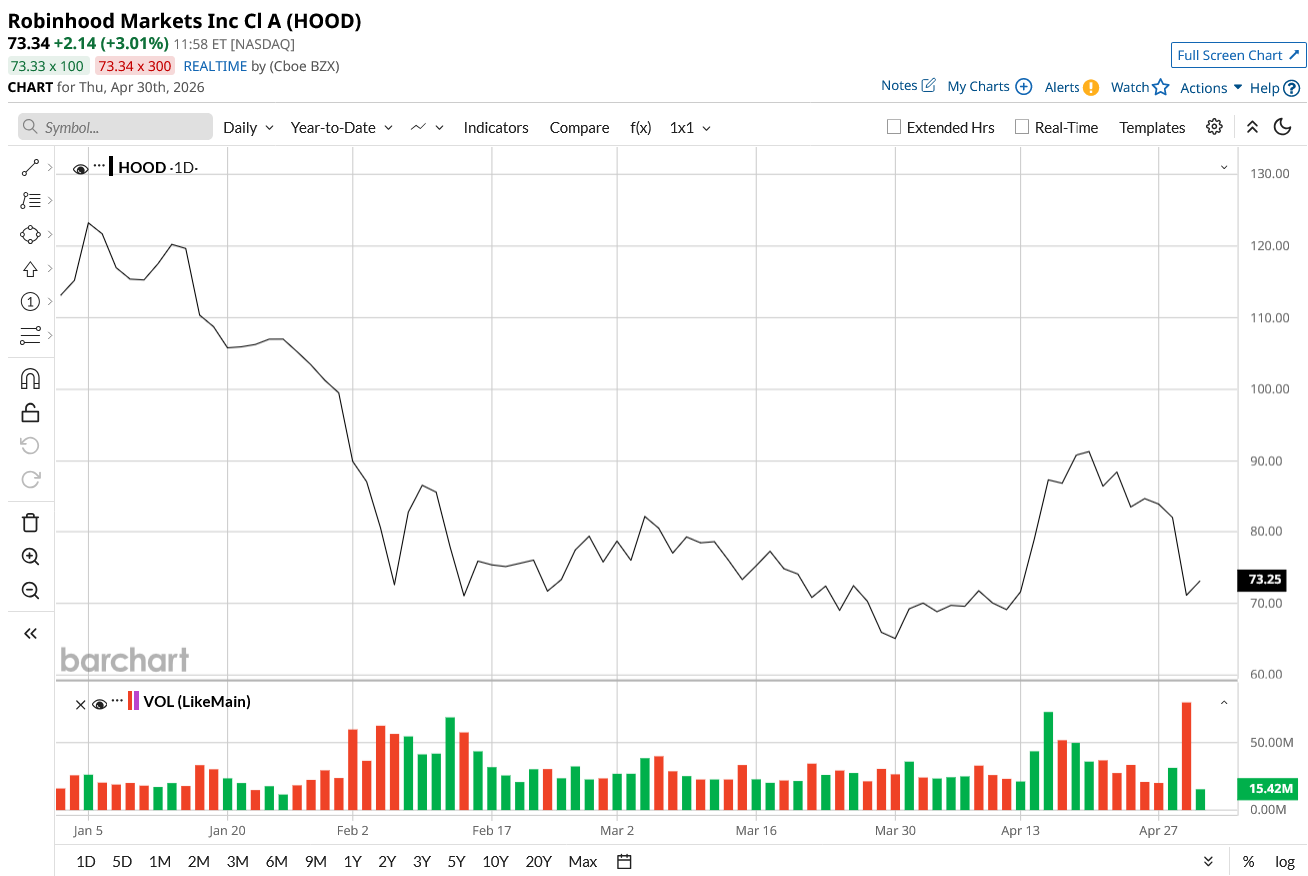Enable the Extended Hrs checkbox
Screen dimensions: 1308x876
pyautogui.click(x=894, y=127)
